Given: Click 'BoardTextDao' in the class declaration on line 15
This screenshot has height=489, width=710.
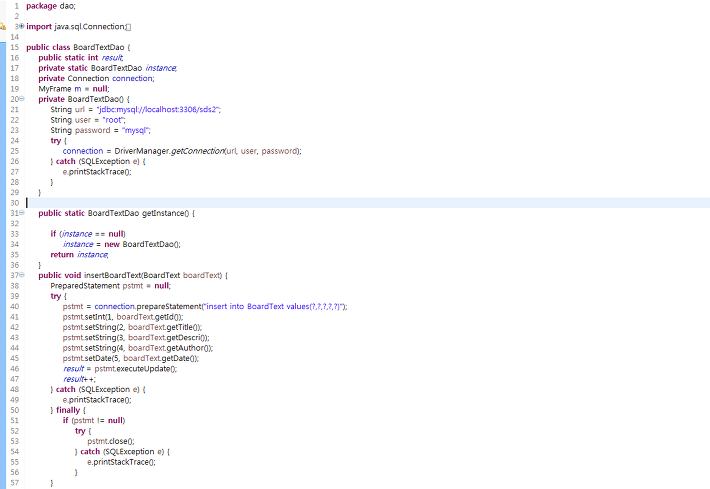Looking at the screenshot, I should point(99,47).
